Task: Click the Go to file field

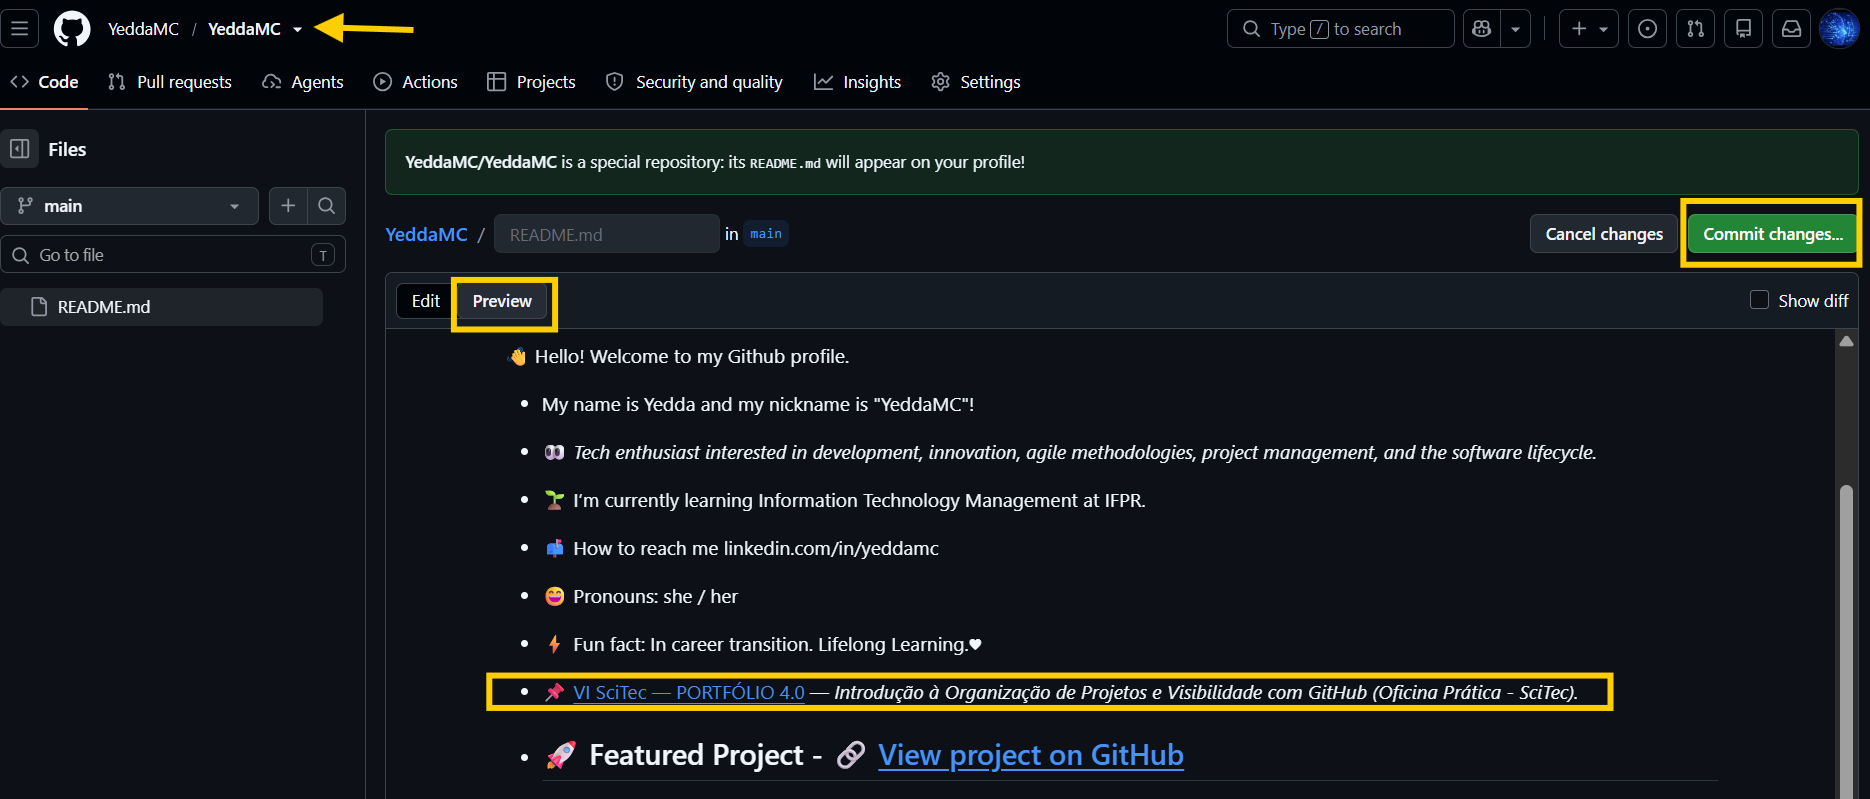Action: (x=174, y=255)
